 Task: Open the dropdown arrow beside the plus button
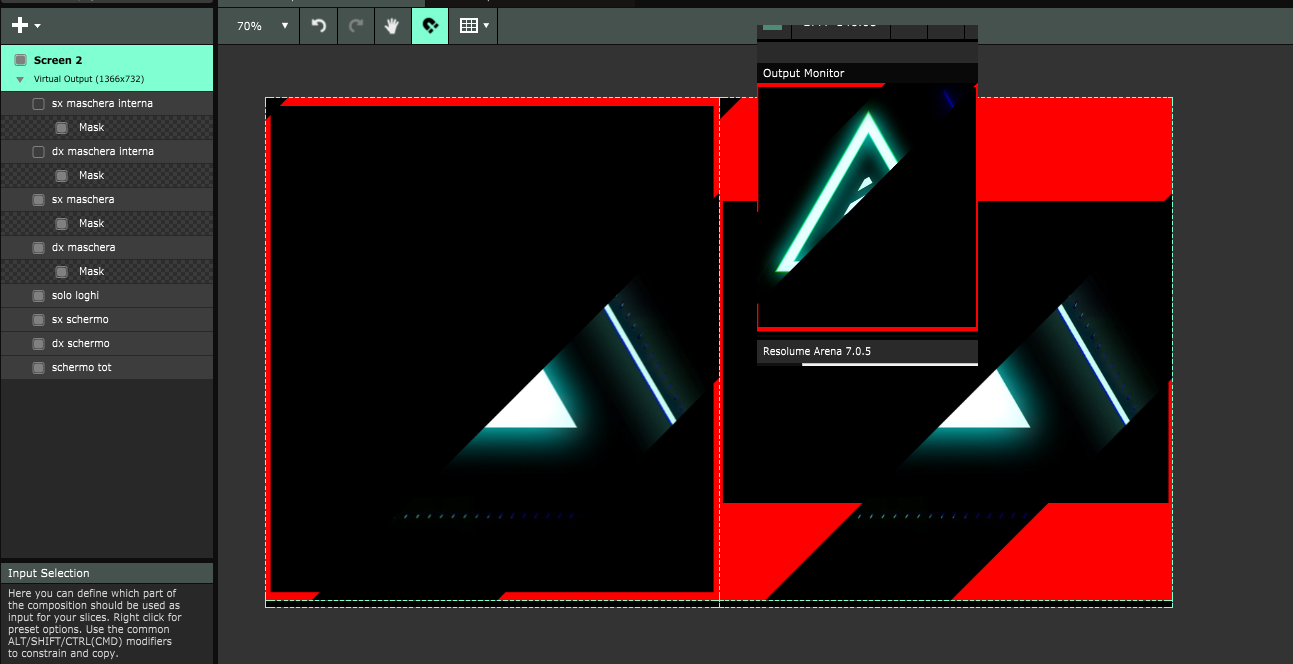point(38,26)
